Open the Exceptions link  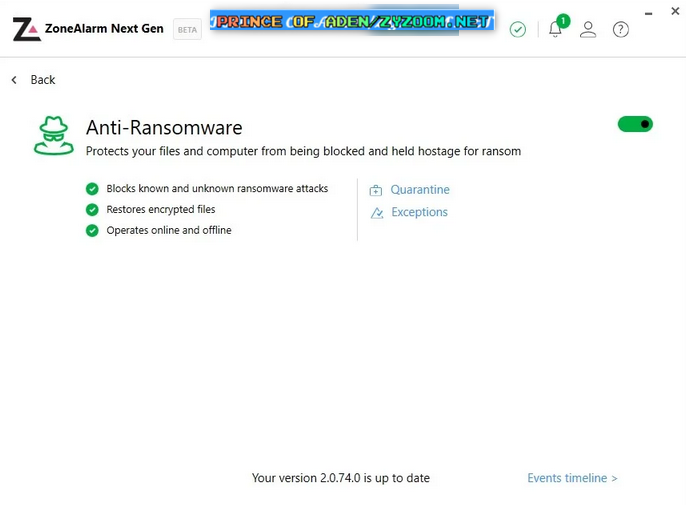pos(419,212)
